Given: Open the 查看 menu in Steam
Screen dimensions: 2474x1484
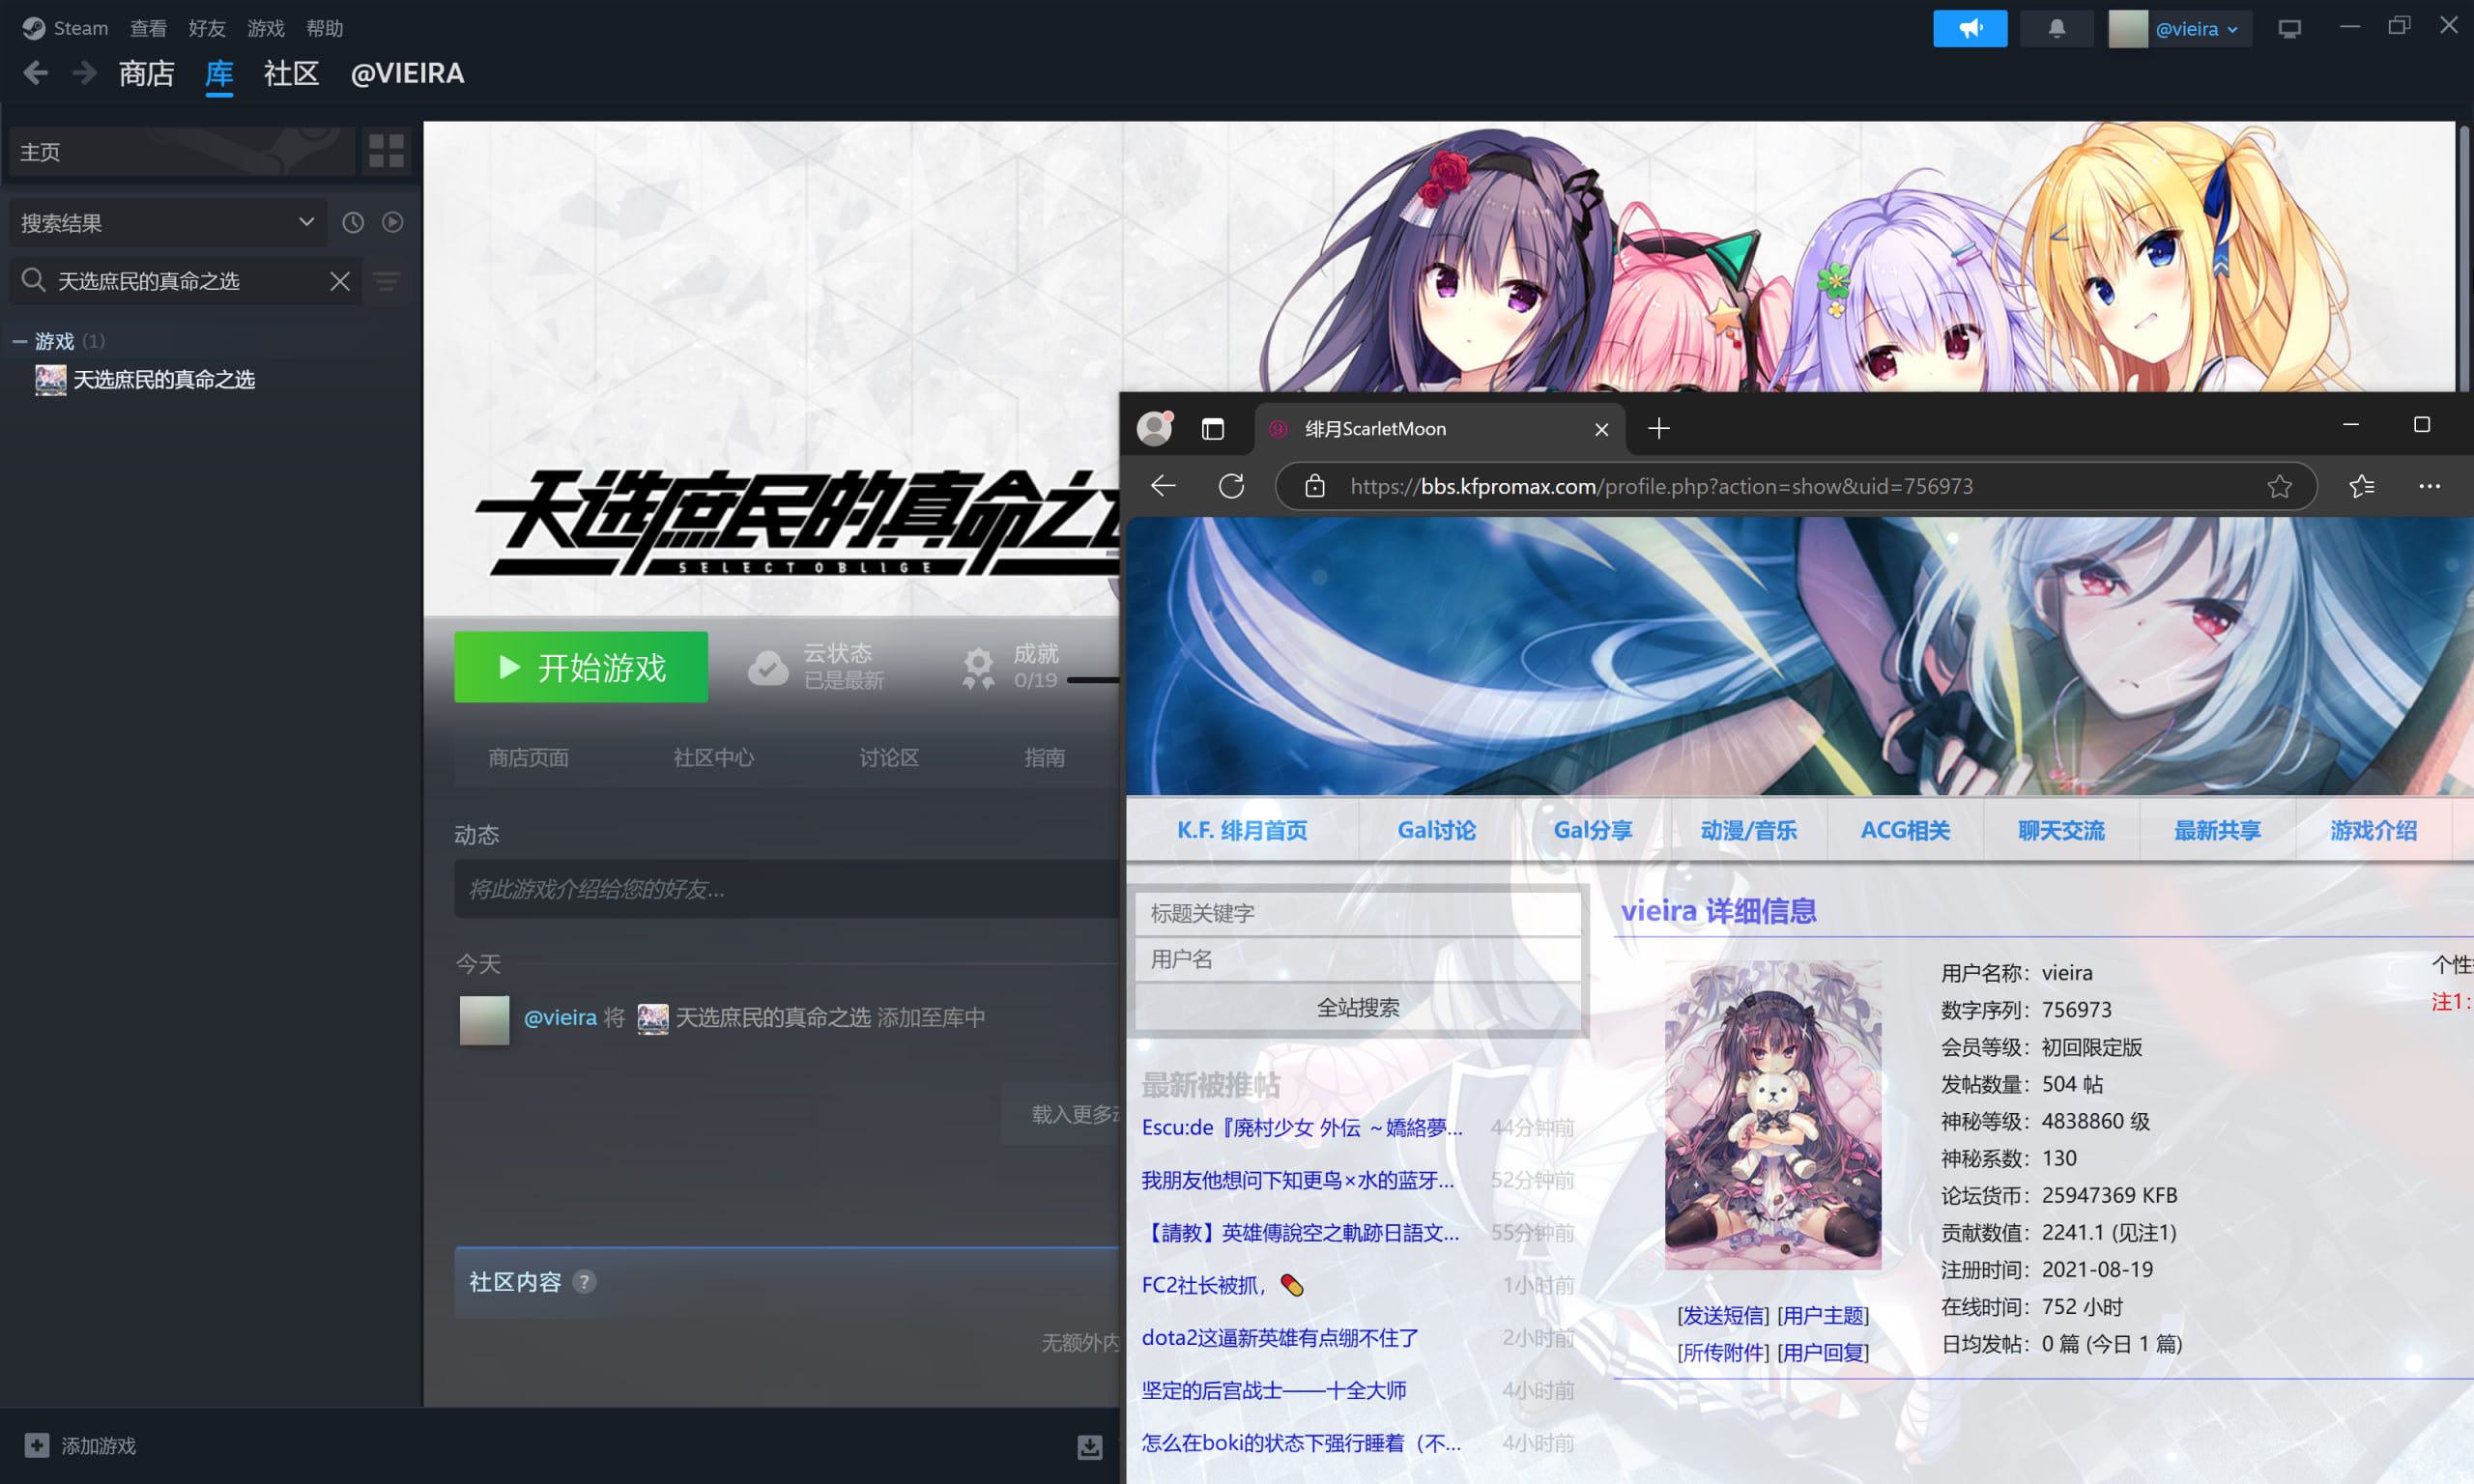Looking at the screenshot, I should tap(147, 27).
